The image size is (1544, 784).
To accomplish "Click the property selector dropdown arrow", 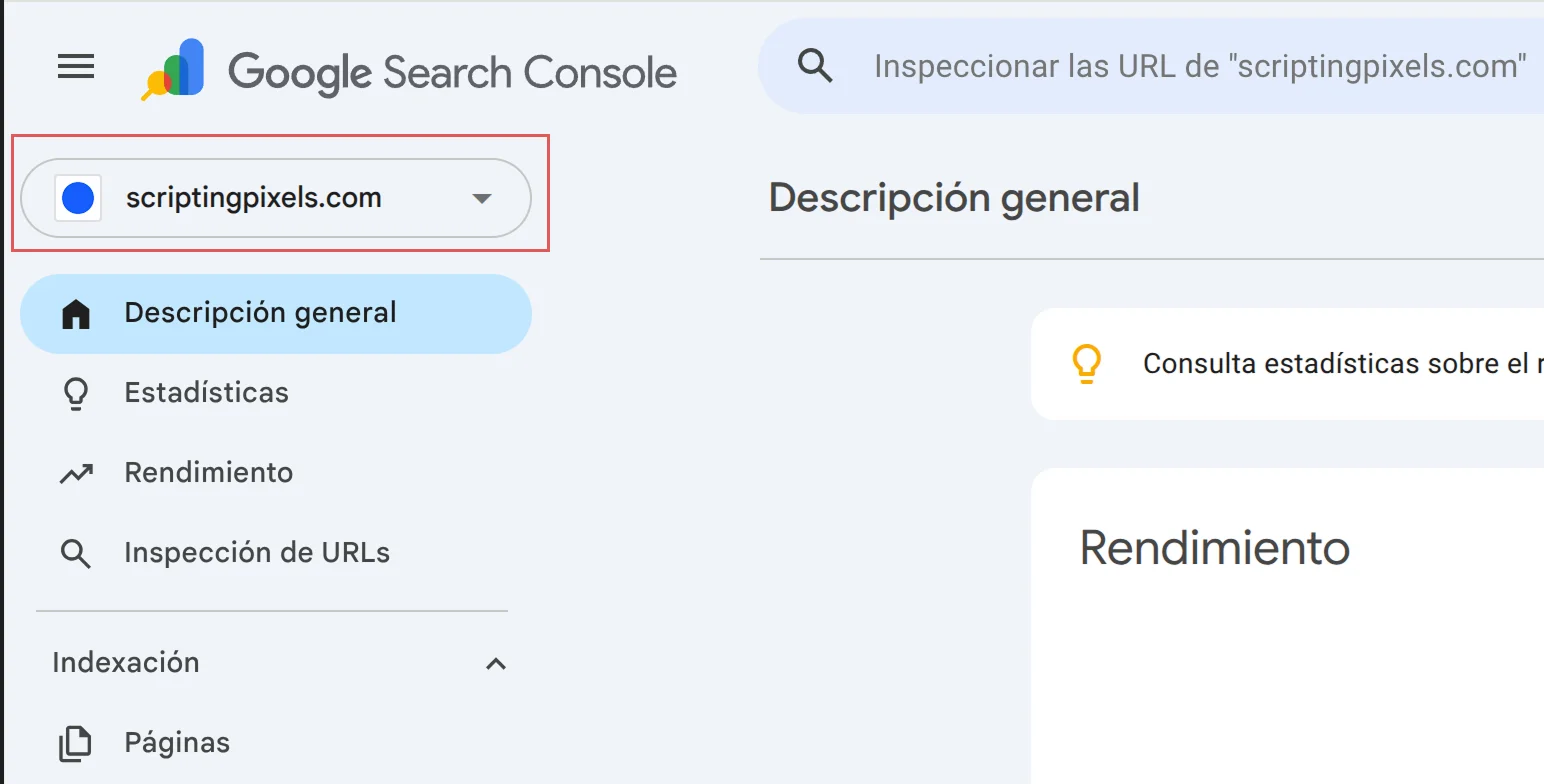I will coord(482,198).
